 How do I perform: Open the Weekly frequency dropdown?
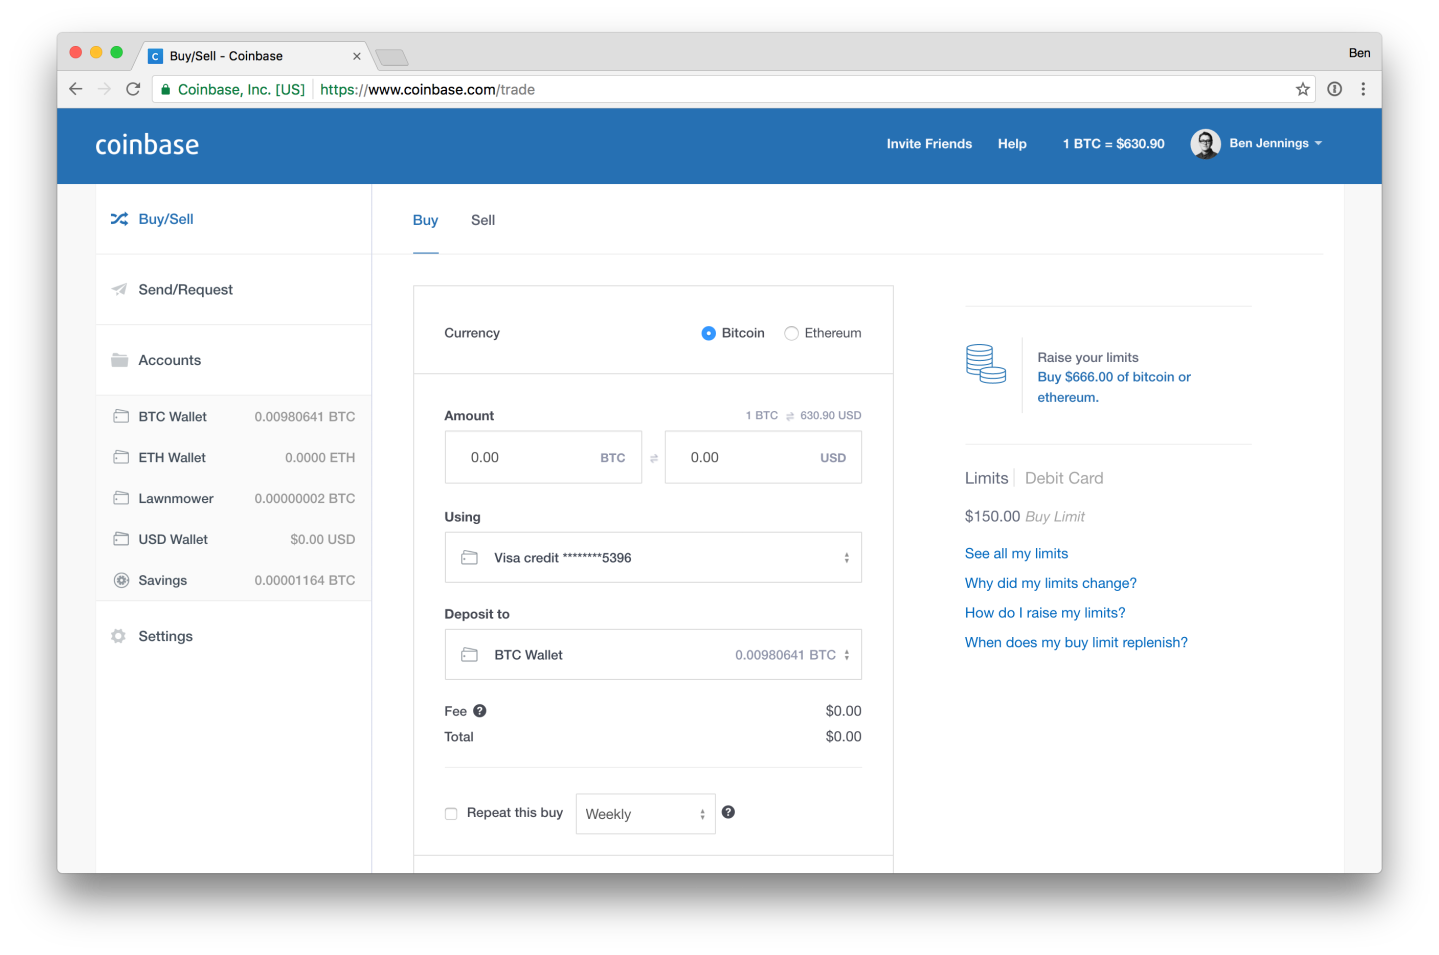point(645,814)
